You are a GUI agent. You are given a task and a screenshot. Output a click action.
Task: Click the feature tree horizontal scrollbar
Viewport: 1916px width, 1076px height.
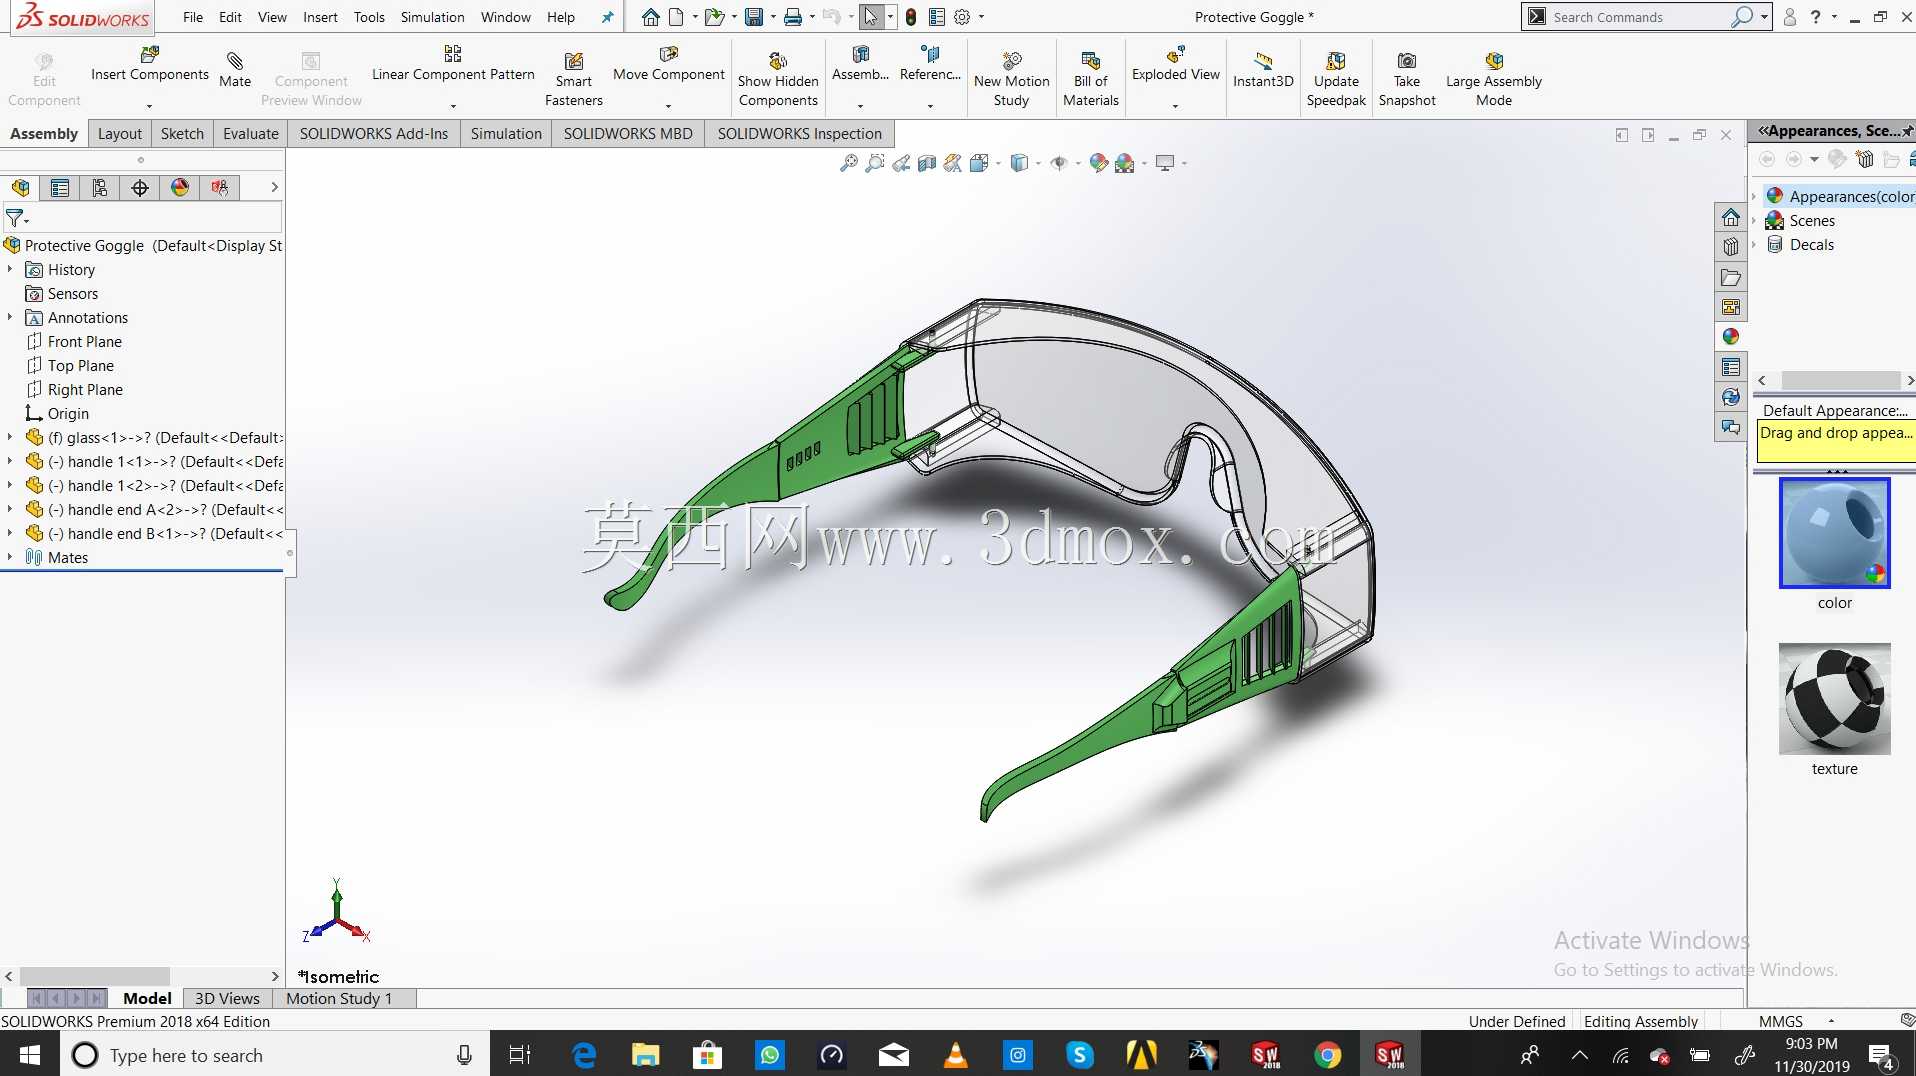pos(94,975)
